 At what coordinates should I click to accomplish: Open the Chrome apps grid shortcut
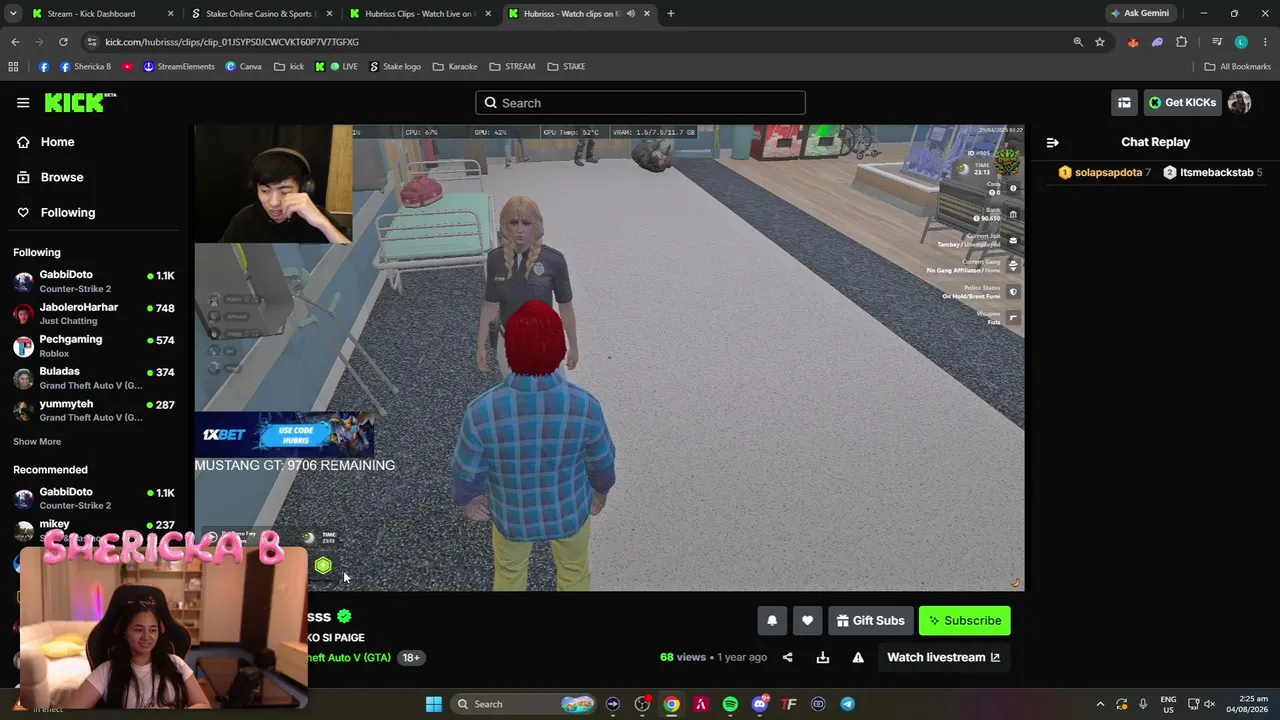pyautogui.click(x=13, y=67)
